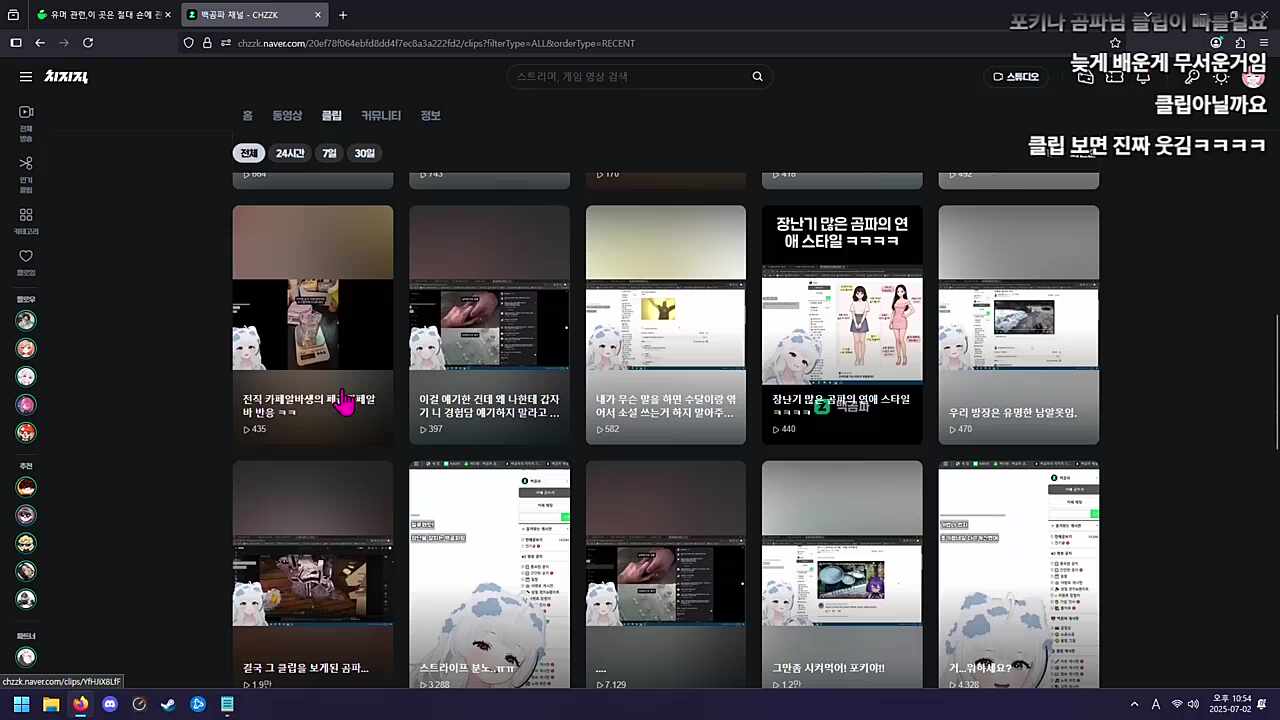Click the search magnifier icon
The height and width of the screenshot is (720, 1280).
click(x=757, y=77)
